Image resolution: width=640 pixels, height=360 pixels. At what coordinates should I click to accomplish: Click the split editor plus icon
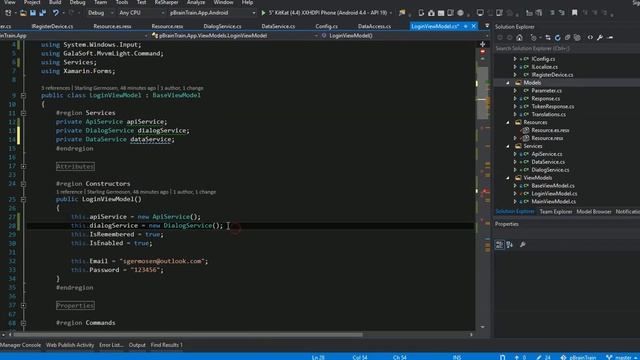coord(482,44)
